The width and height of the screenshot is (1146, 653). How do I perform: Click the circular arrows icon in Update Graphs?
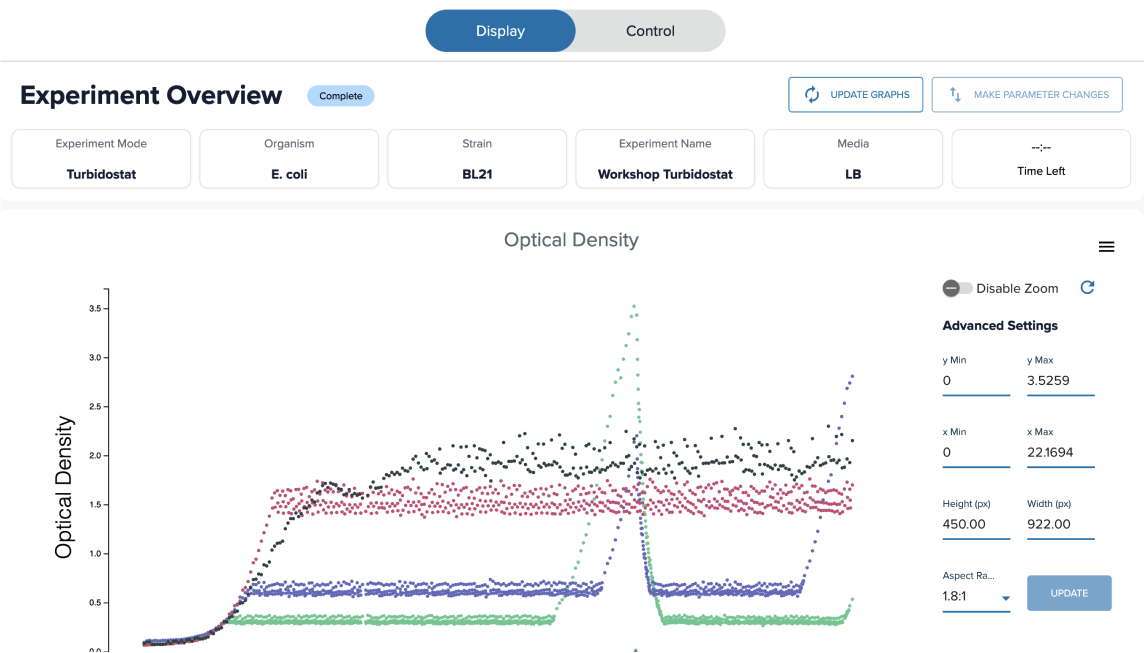(x=811, y=94)
